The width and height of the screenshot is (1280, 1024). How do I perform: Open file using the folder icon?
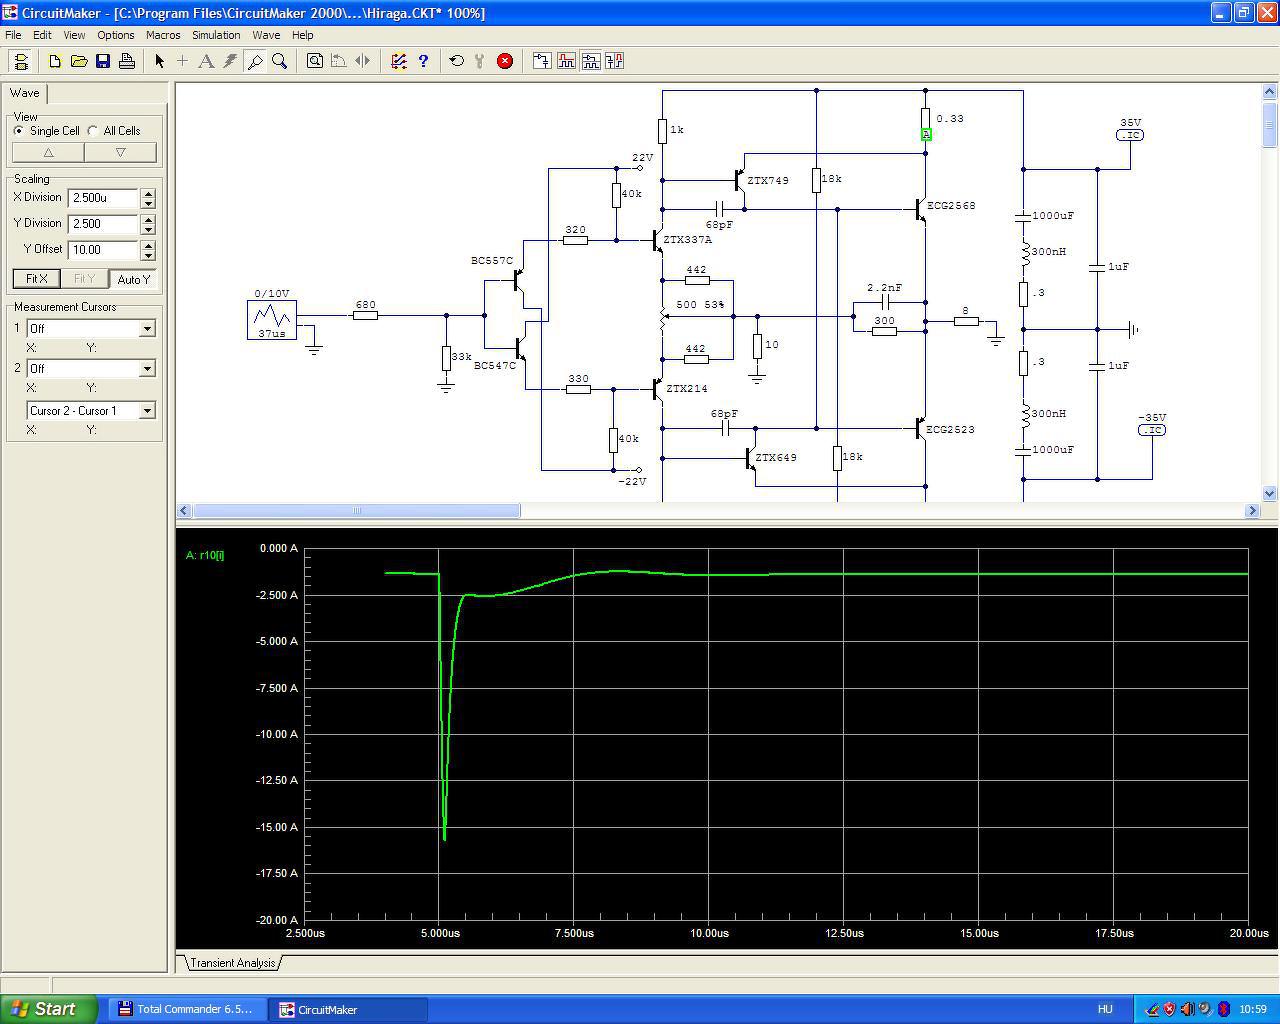tap(79, 61)
